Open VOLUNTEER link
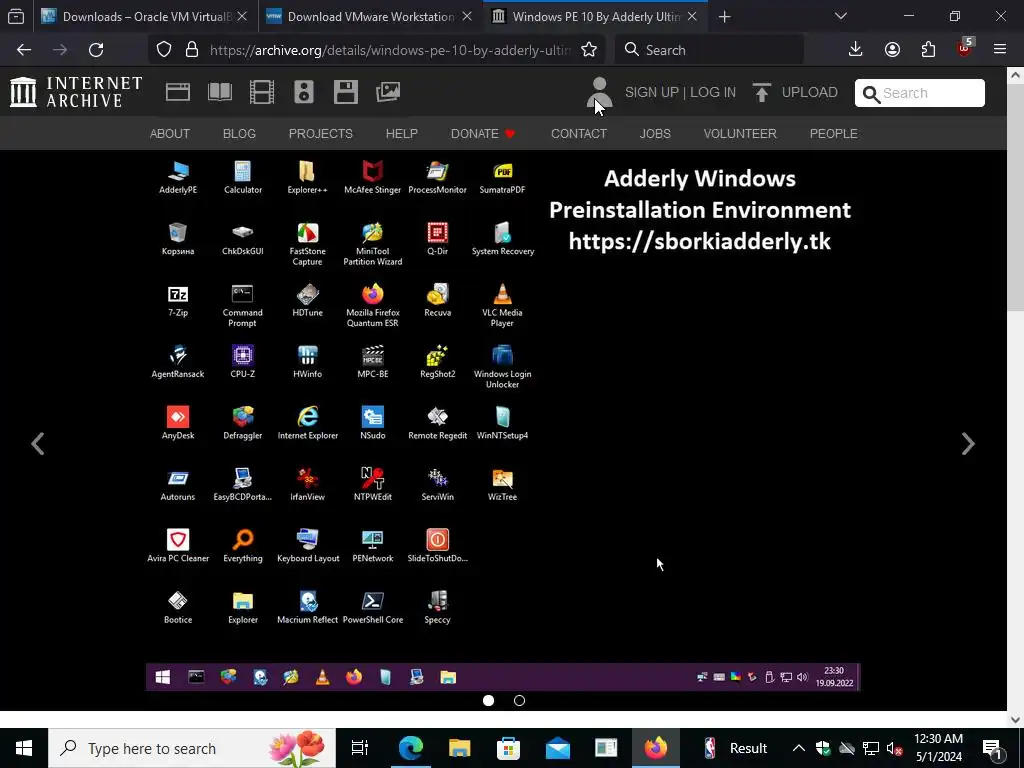1024x768 pixels. pos(740,134)
